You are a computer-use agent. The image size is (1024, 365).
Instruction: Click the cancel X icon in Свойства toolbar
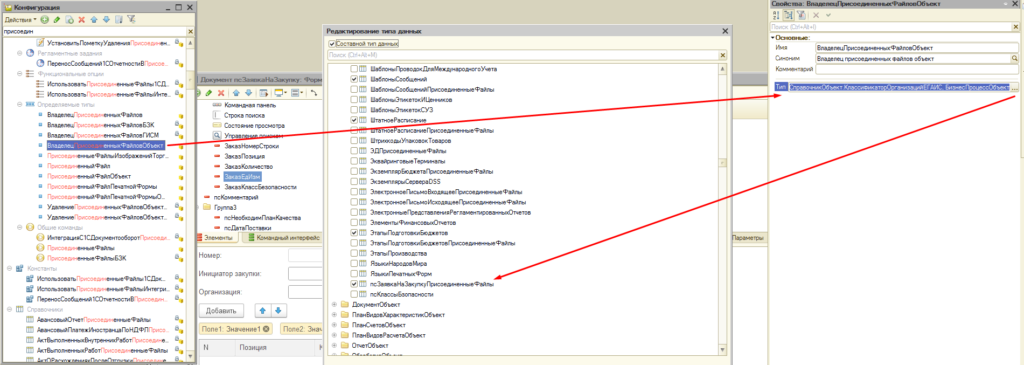click(816, 14)
